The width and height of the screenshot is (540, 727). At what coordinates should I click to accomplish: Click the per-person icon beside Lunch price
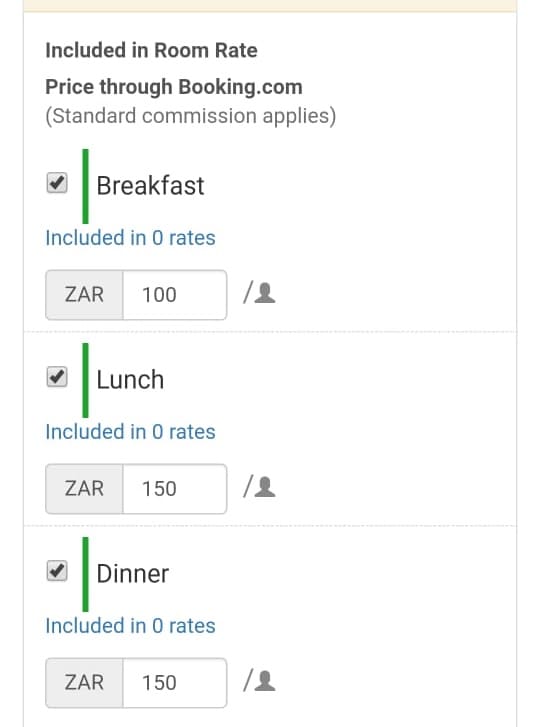[x=265, y=487]
